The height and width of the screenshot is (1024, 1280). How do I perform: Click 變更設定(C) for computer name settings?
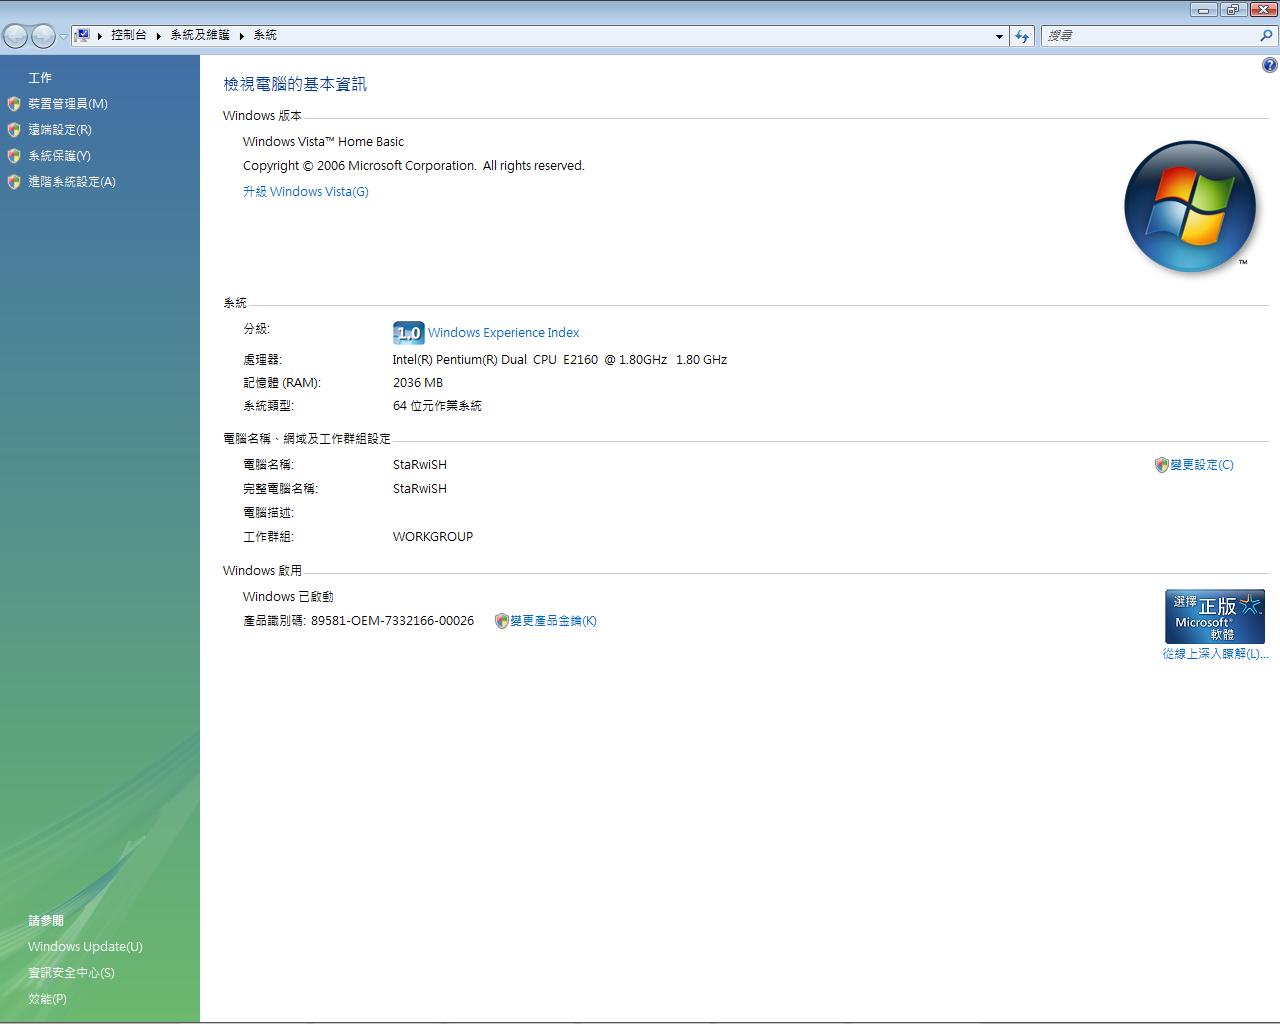pyautogui.click(x=1201, y=465)
